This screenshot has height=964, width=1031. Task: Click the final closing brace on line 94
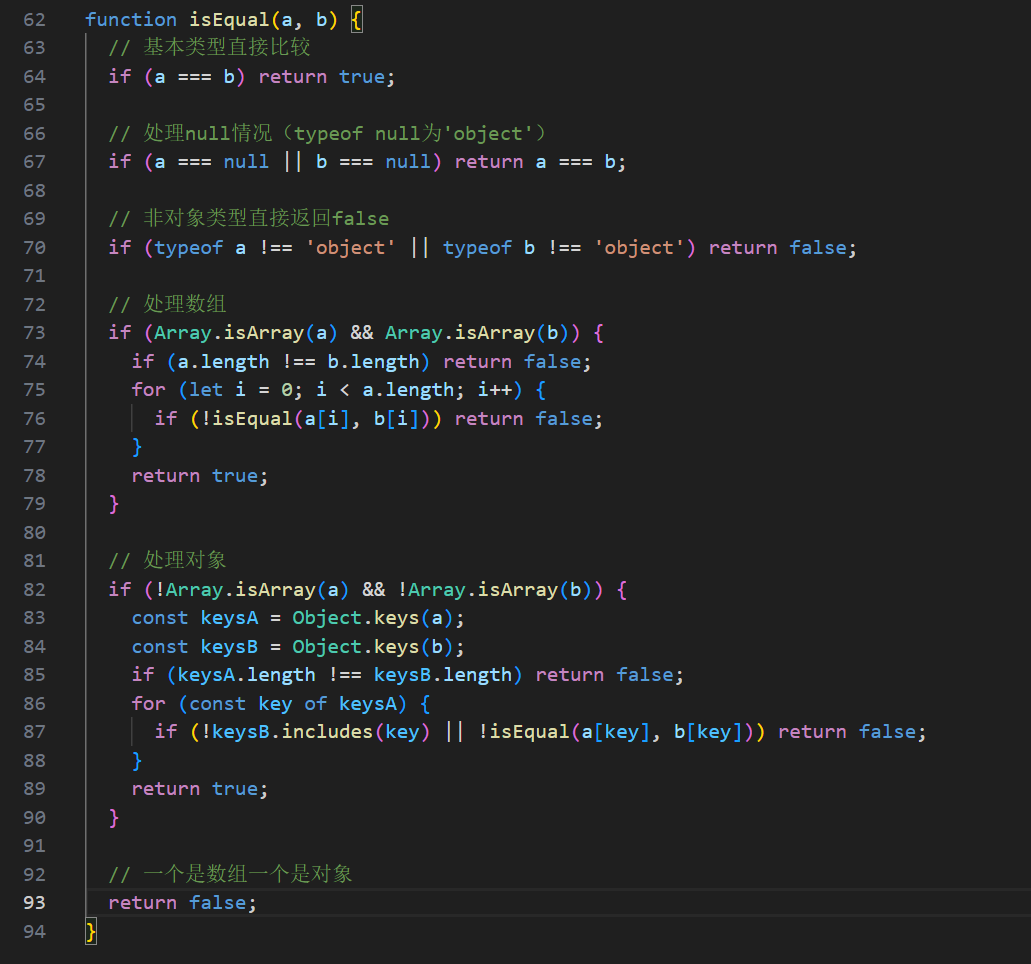click(x=91, y=932)
